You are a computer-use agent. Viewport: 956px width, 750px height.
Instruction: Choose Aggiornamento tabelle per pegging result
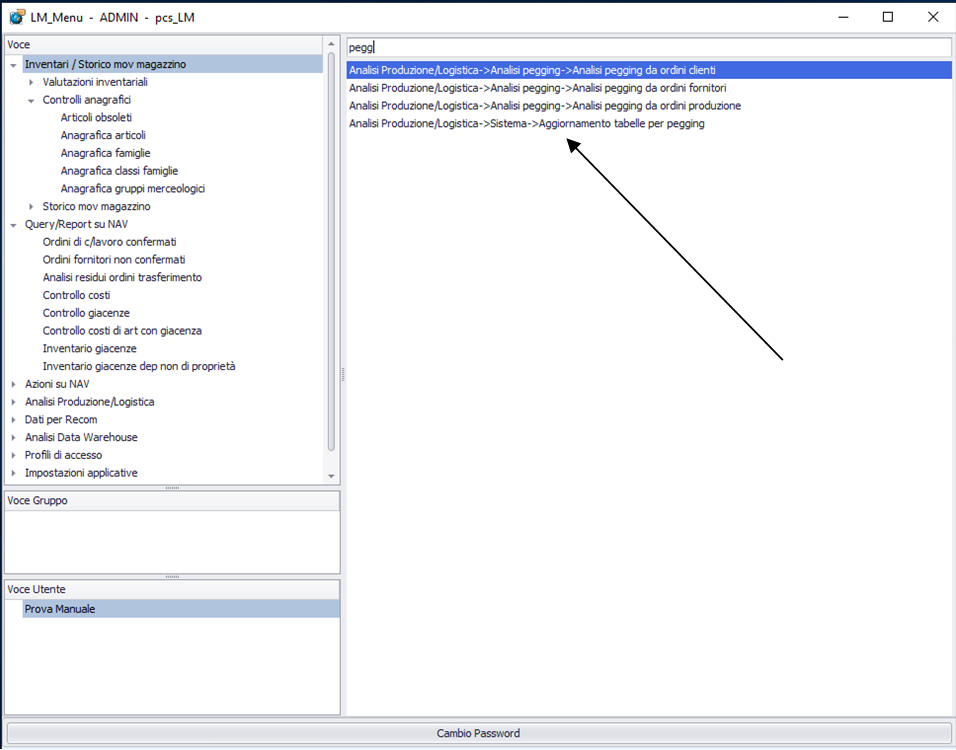coord(526,124)
